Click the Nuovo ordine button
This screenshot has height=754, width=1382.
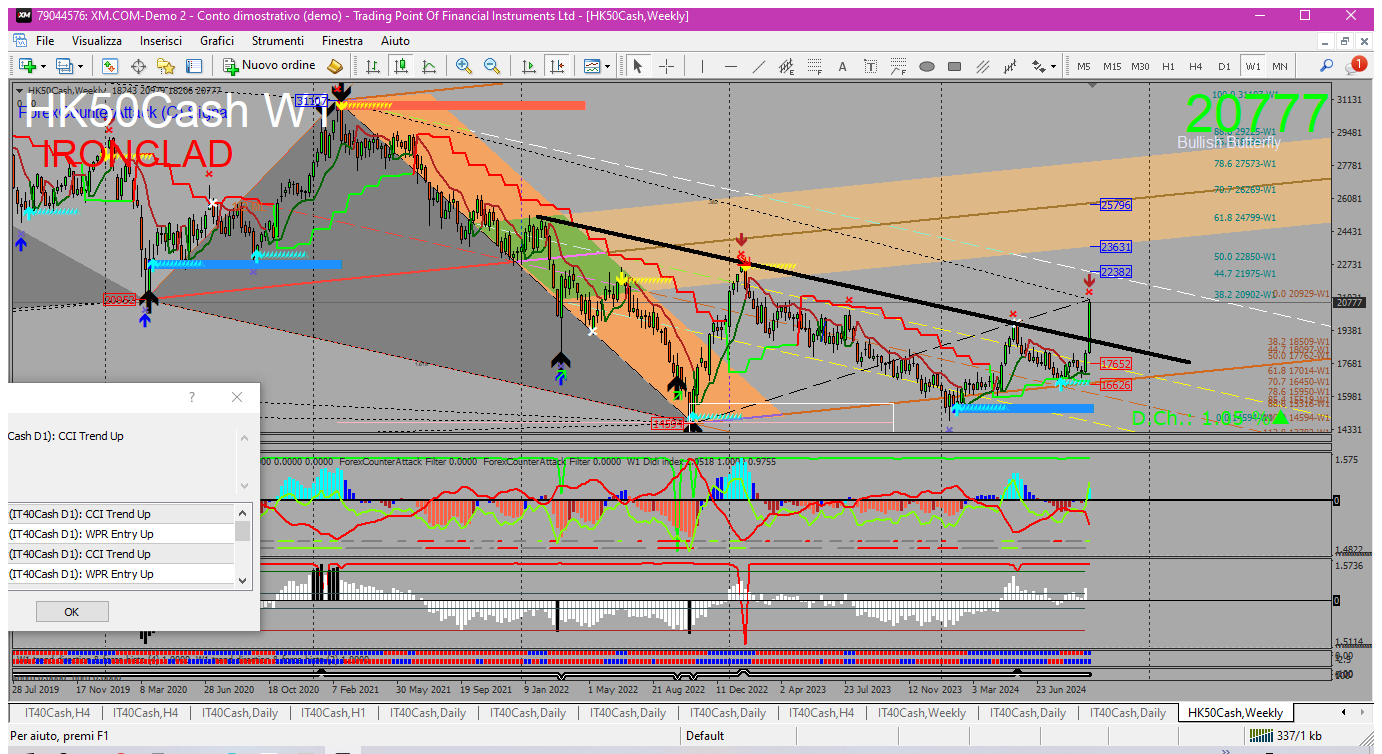tap(269, 66)
